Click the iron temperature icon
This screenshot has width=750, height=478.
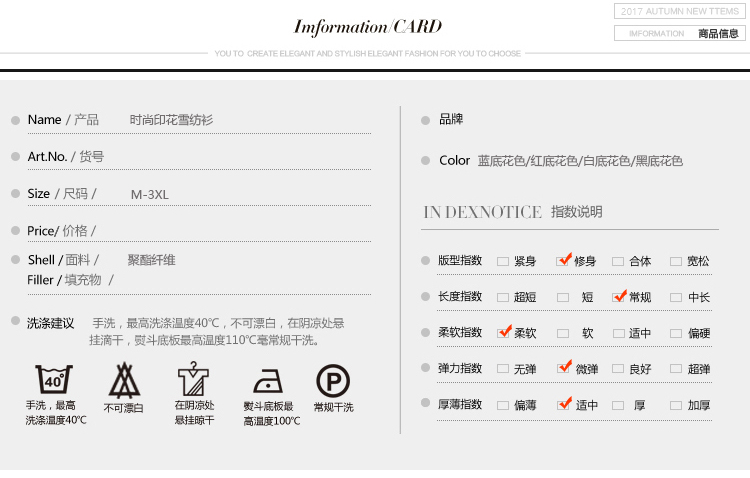pyautogui.click(x=268, y=381)
